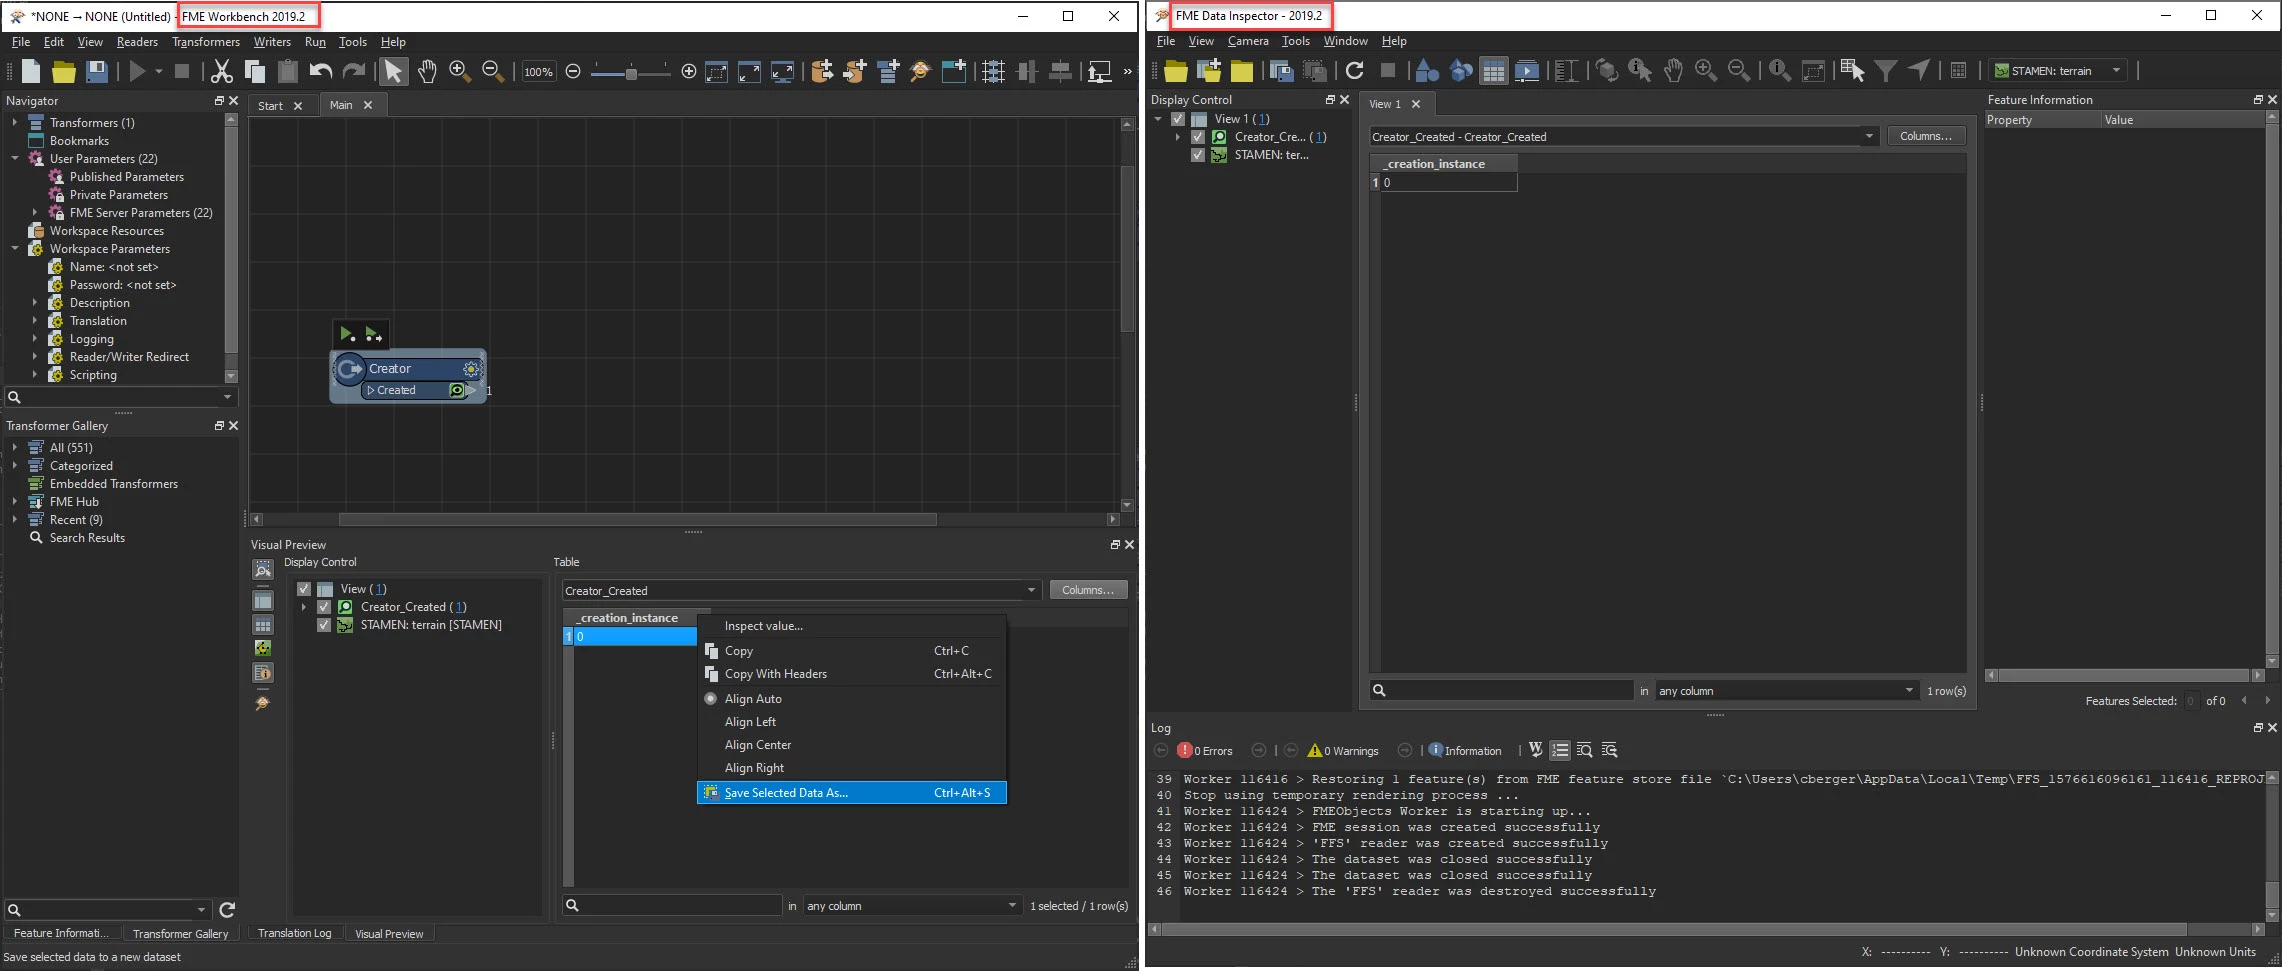Open Data Inspector's any column dropdown

tap(1786, 691)
